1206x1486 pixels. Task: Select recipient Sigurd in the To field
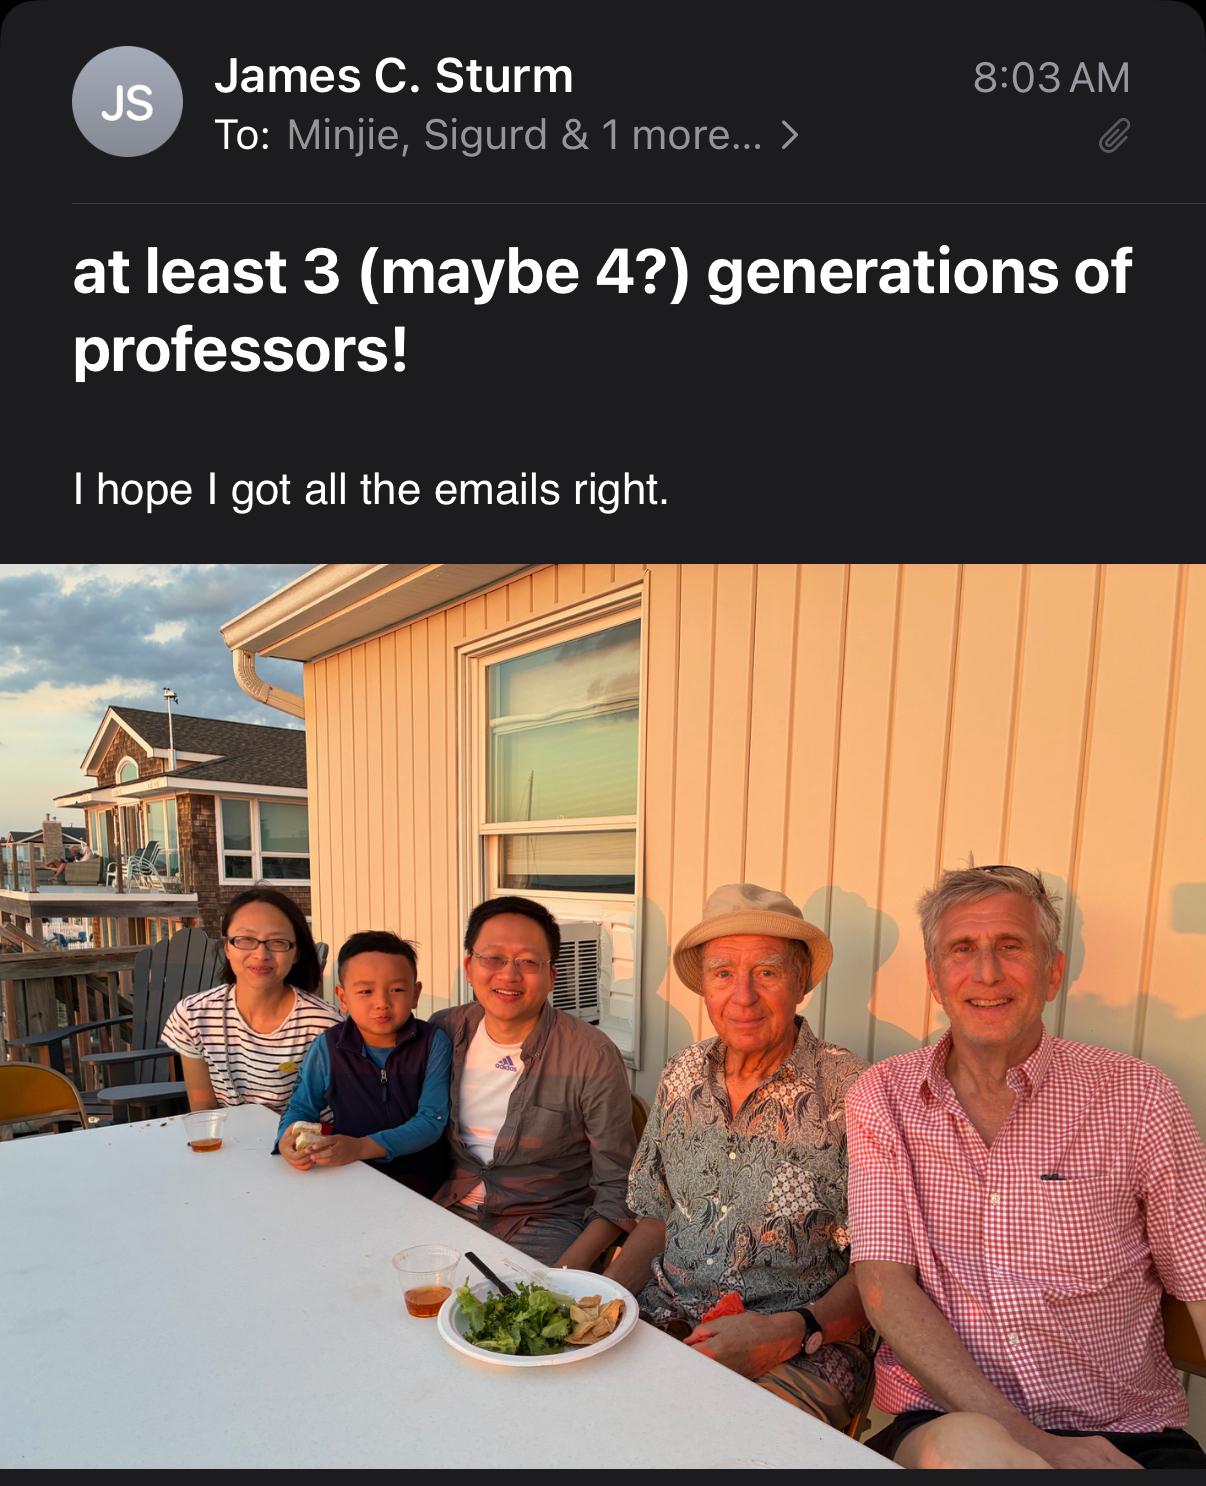click(485, 136)
